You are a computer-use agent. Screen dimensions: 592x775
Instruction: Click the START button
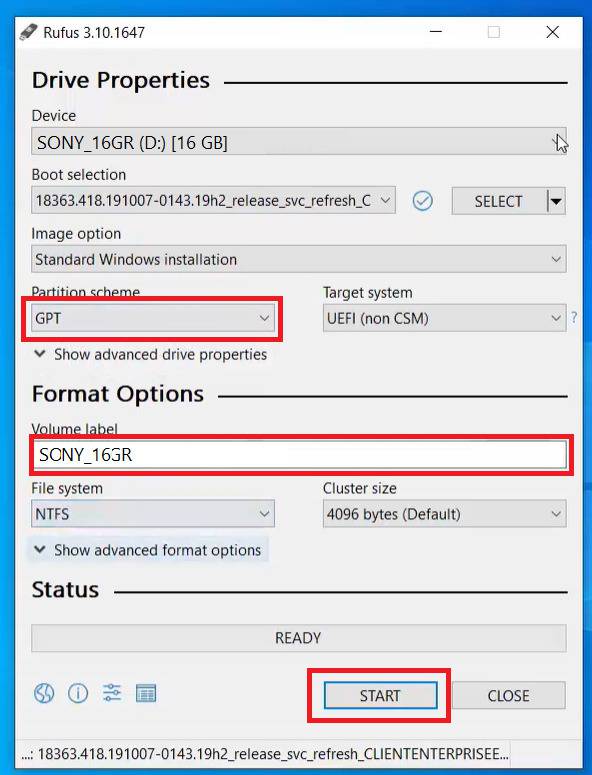[x=381, y=695]
